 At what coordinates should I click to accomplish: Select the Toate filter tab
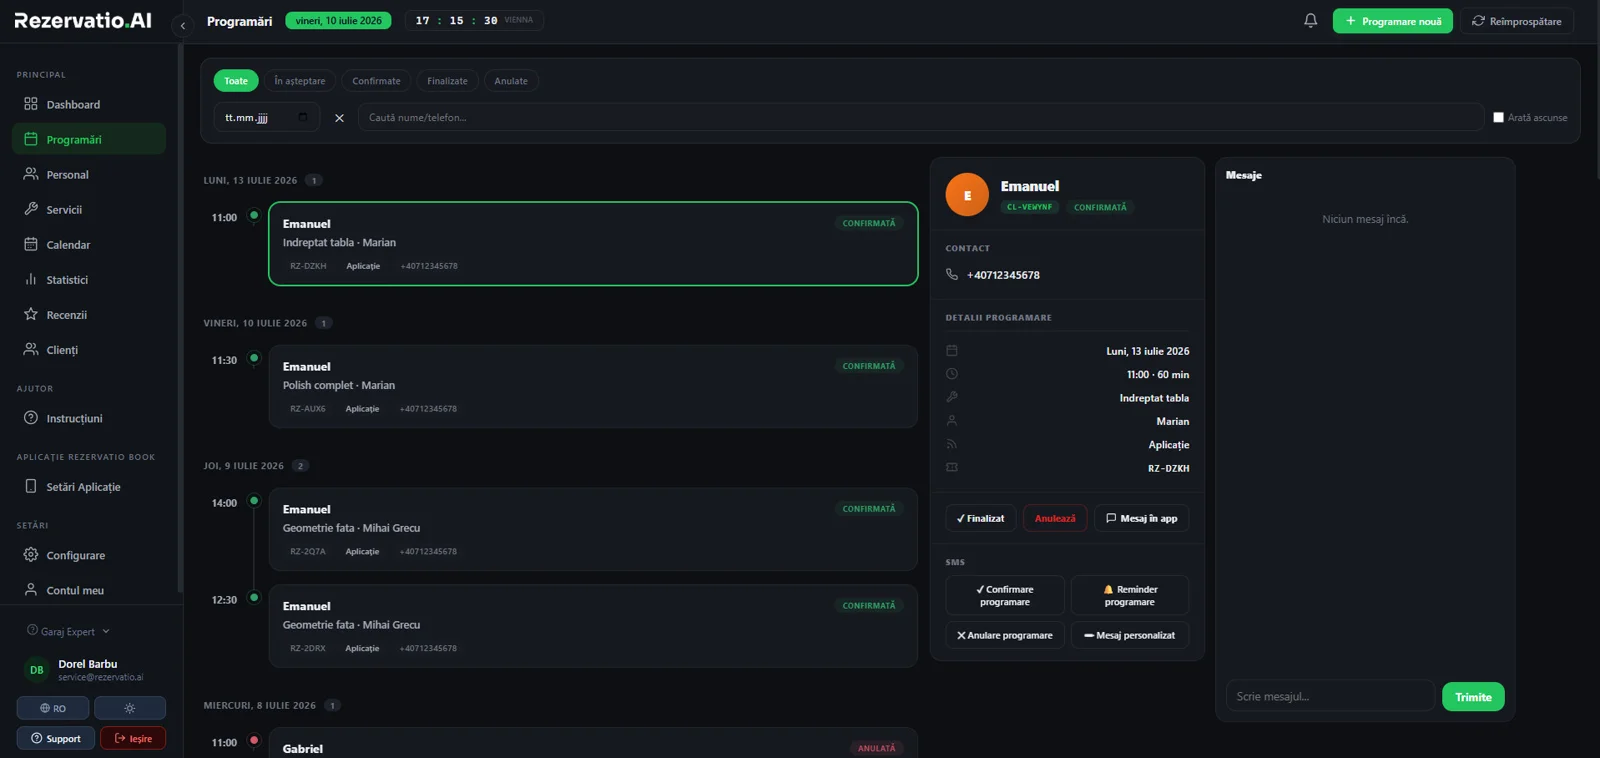click(236, 81)
